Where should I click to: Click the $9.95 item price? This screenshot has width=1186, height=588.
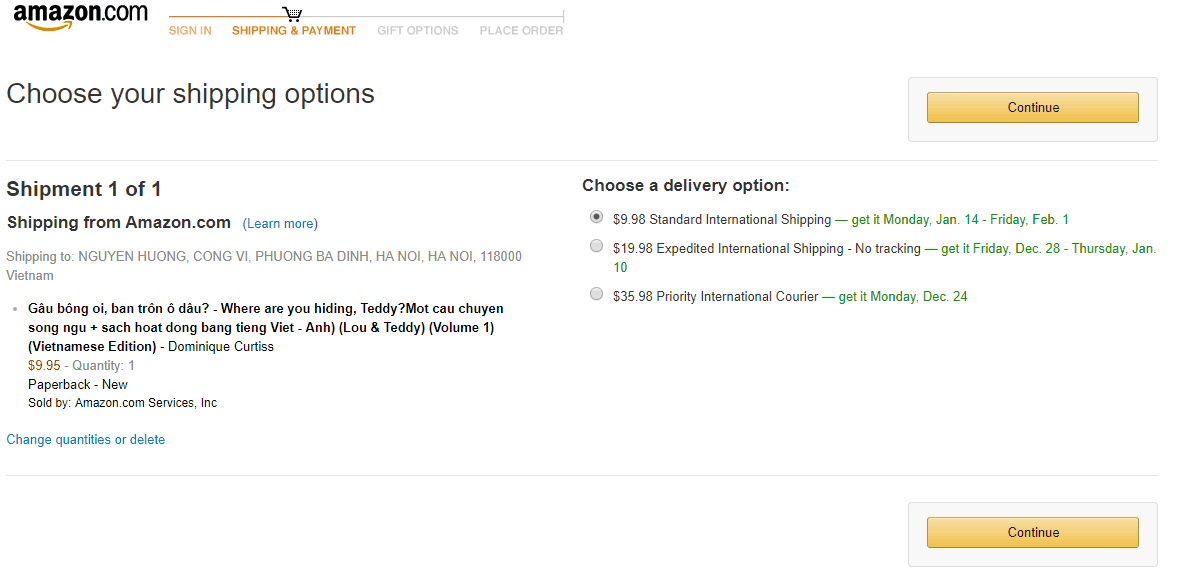(x=44, y=366)
